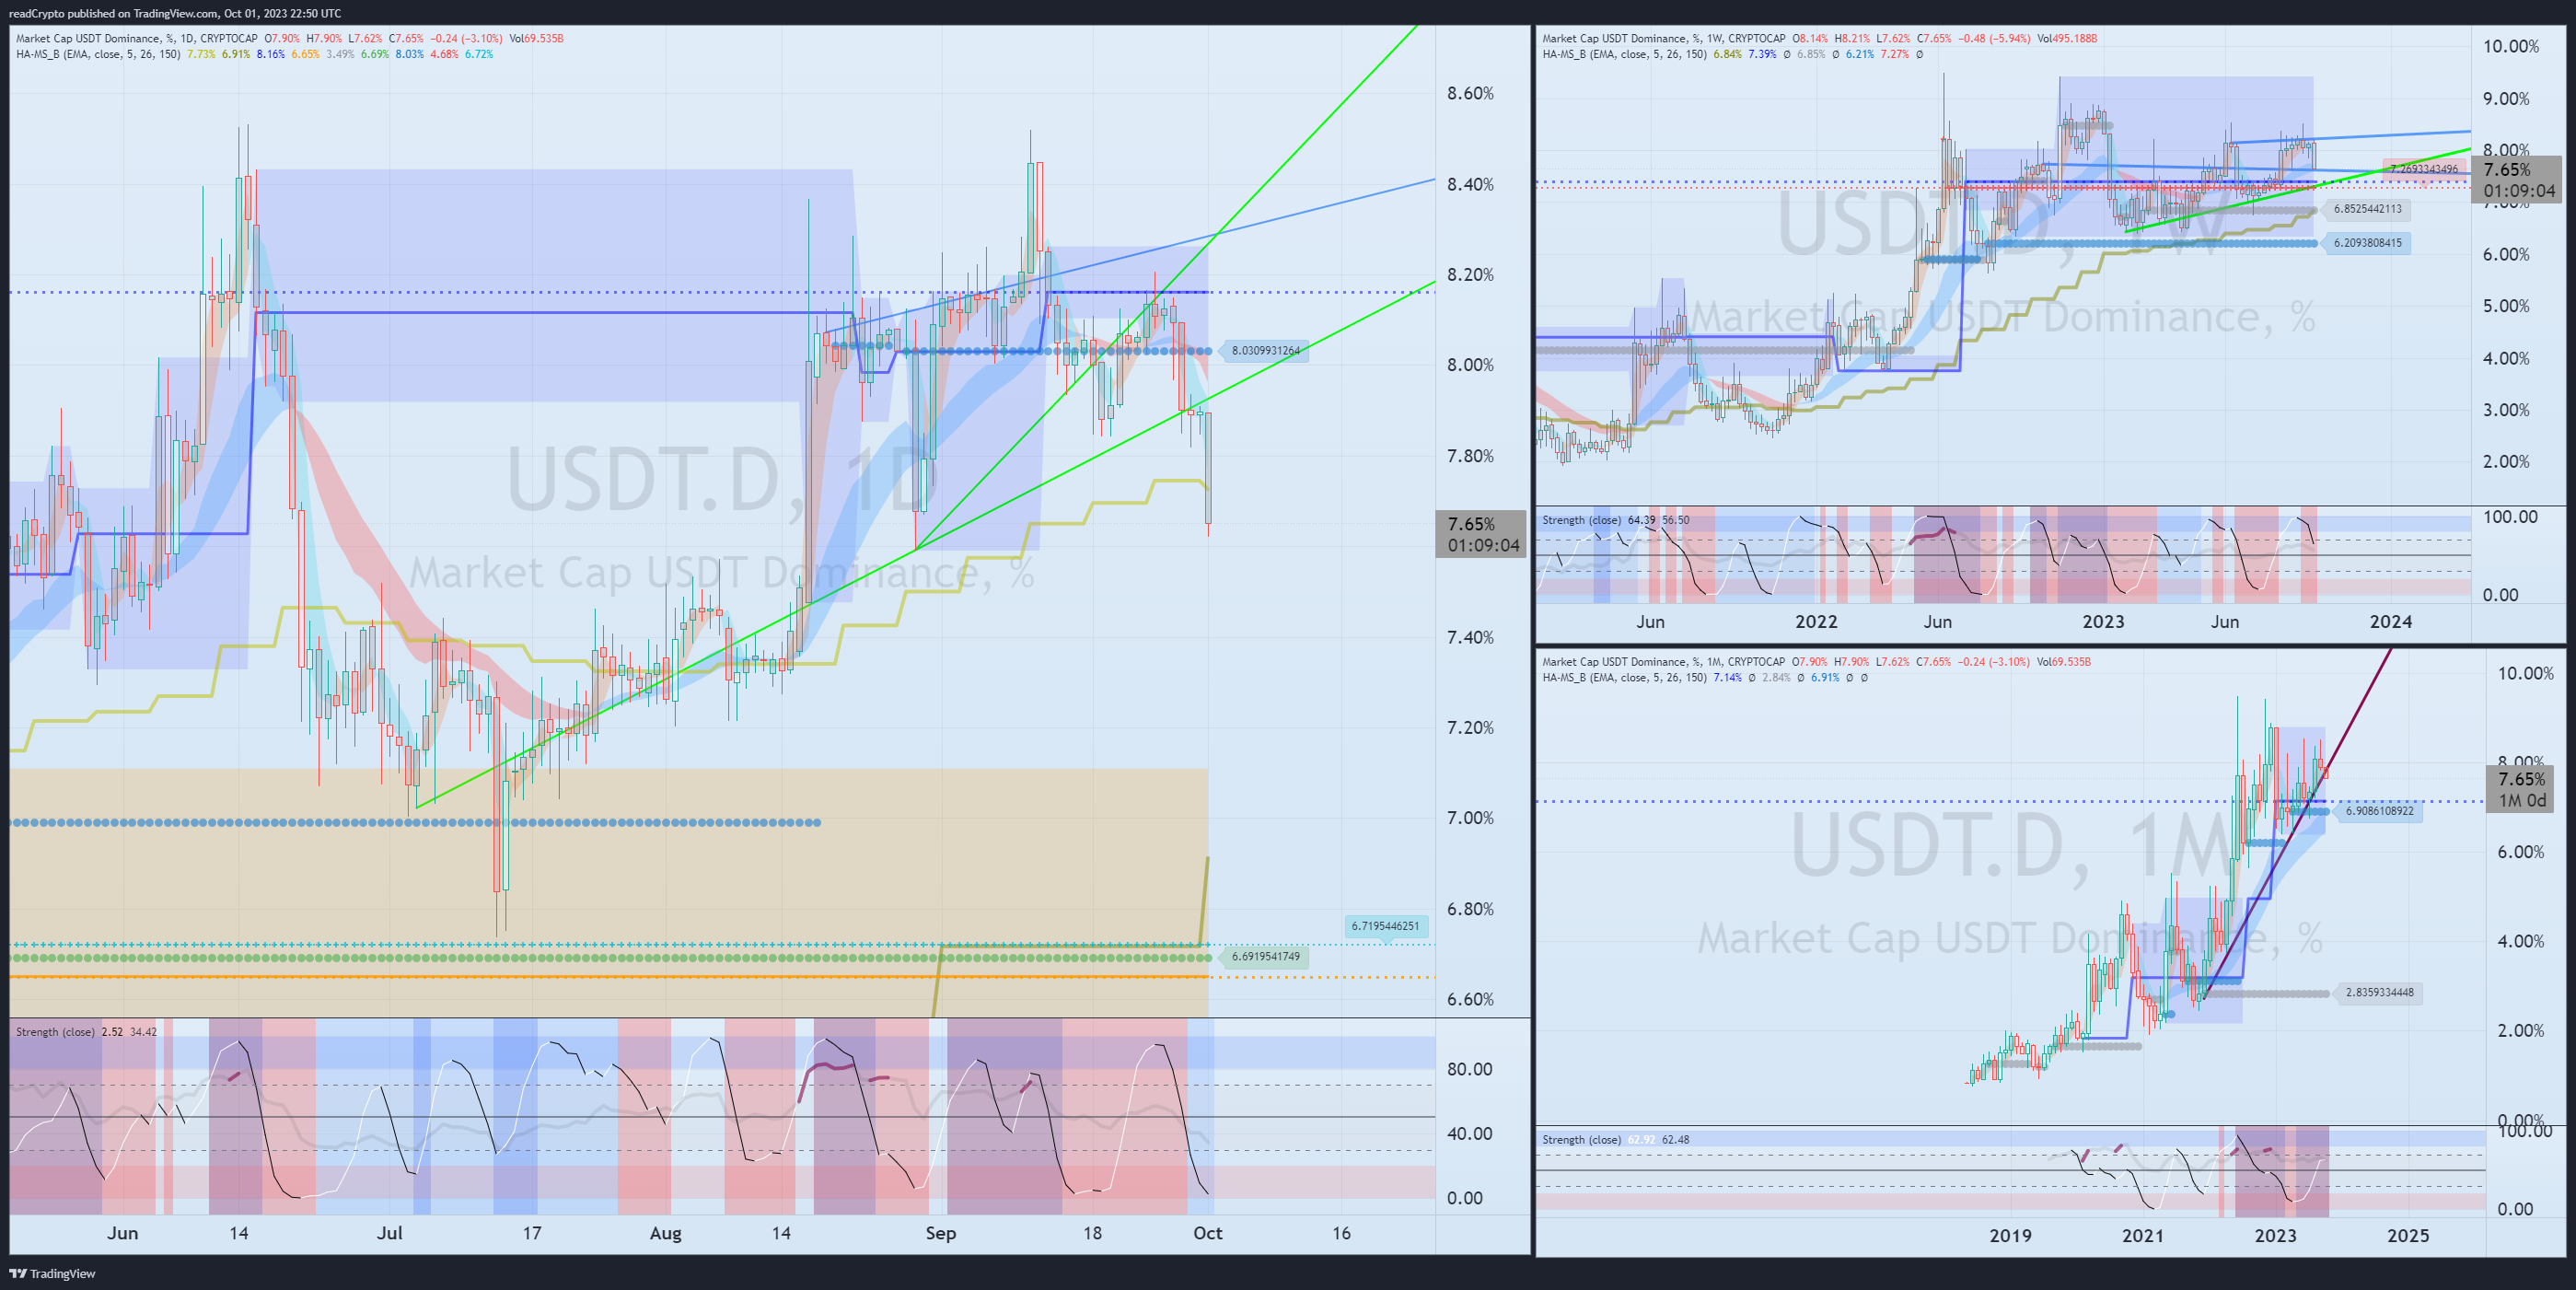The width and height of the screenshot is (2576, 1290).
Task: Click the HA-MS_B indicator name on the 1M chart
Action: click(x=1565, y=678)
